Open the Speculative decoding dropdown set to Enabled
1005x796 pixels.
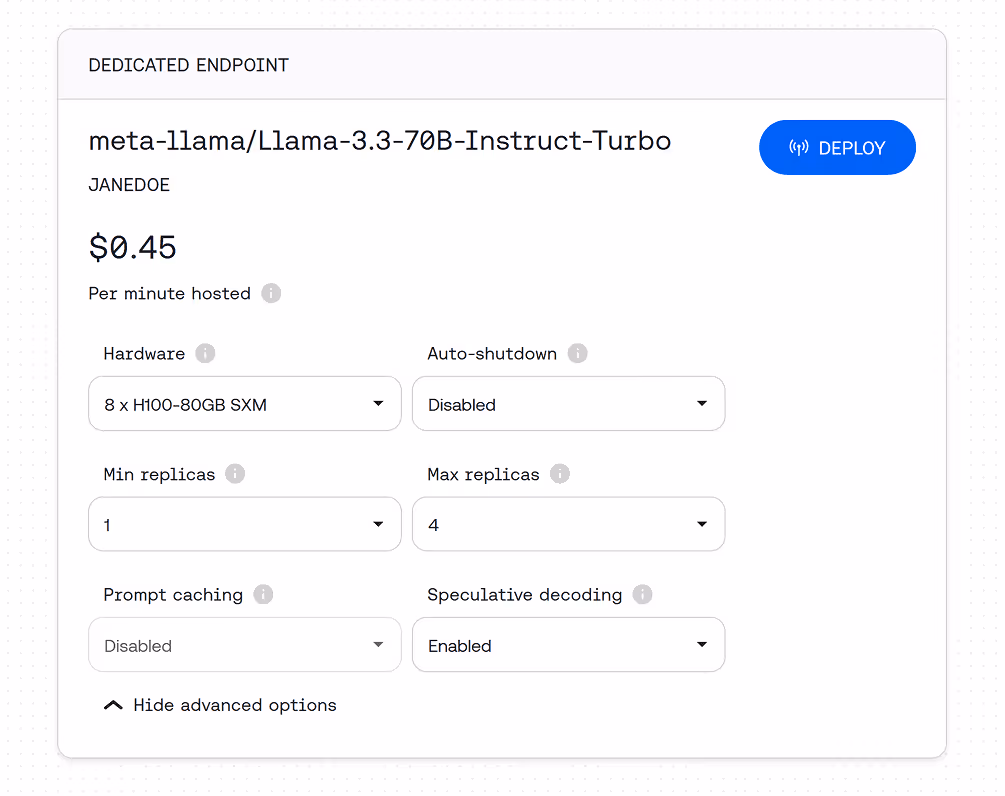[569, 645]
